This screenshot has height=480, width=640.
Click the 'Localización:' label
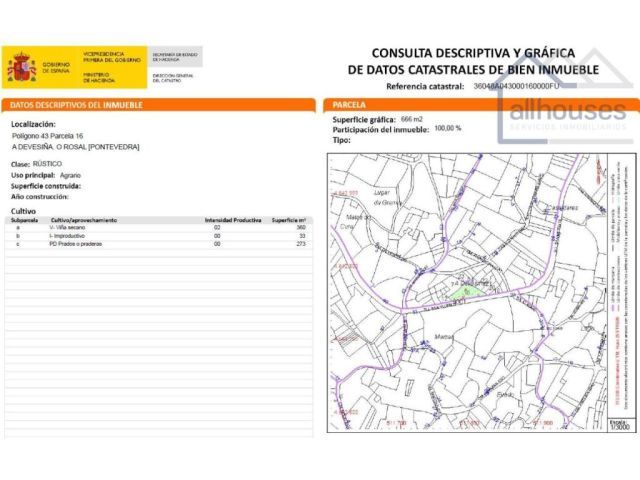[33, 124]
